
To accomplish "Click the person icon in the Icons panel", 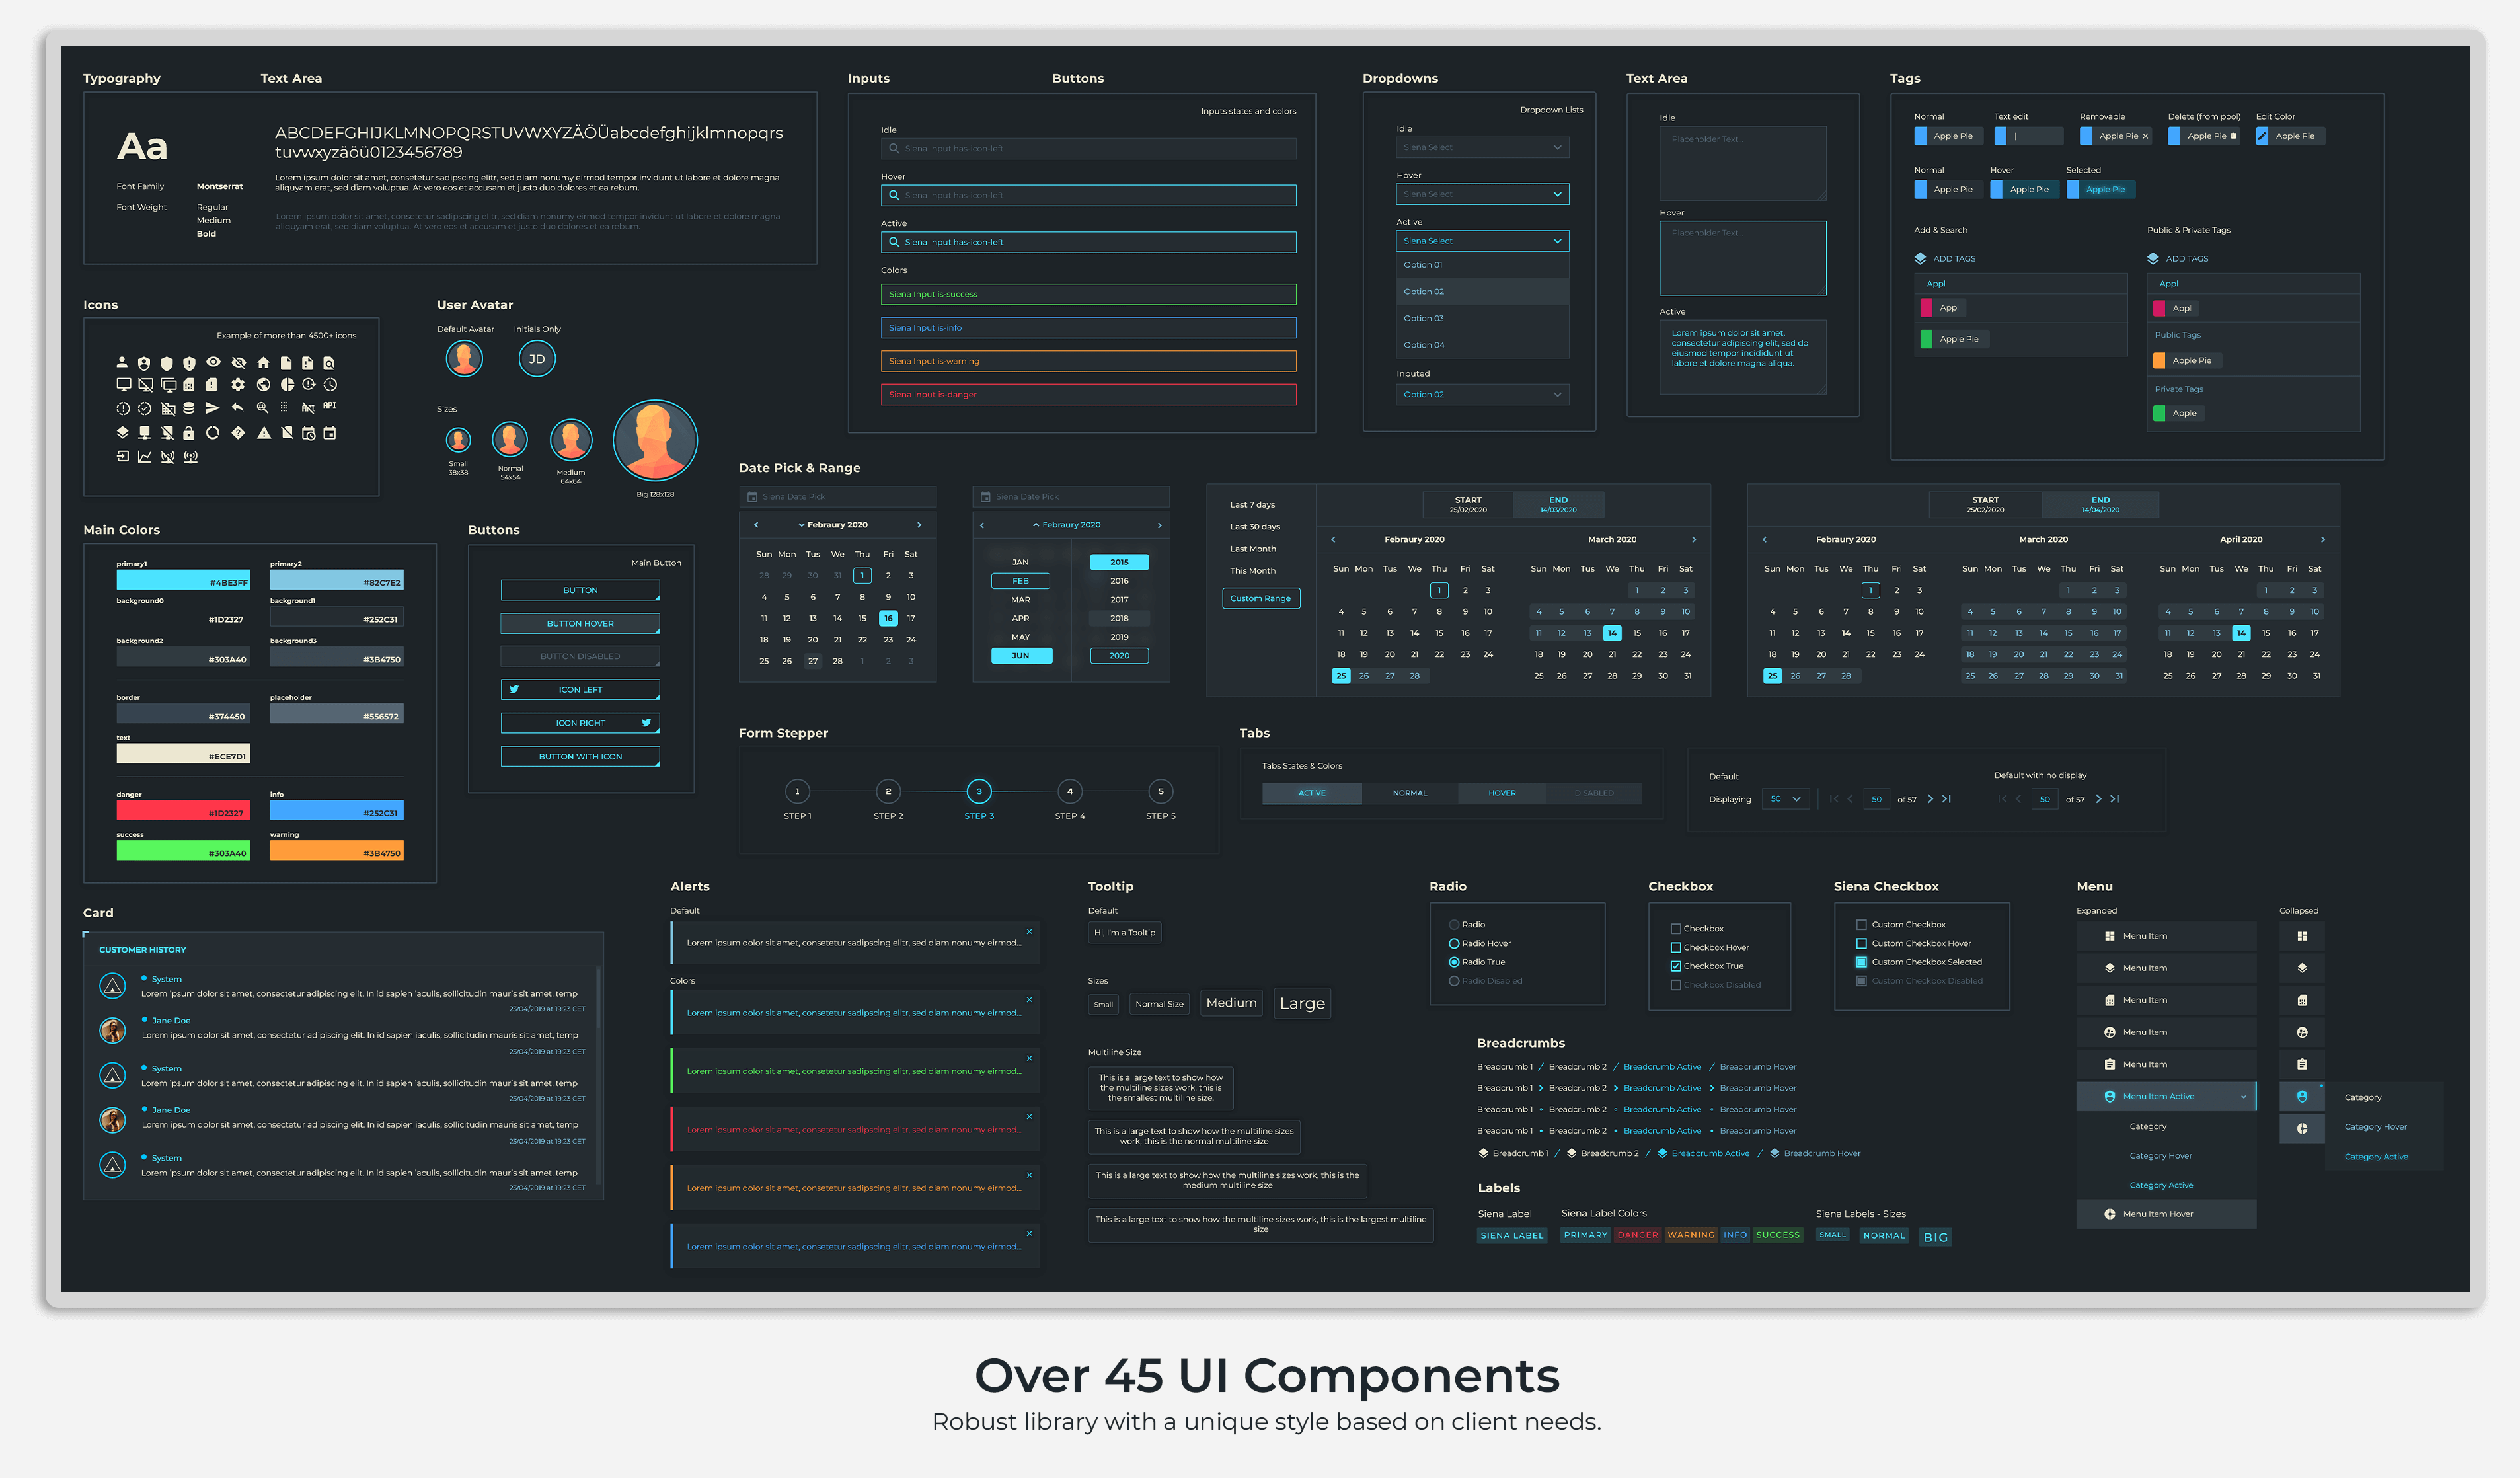I will point(122,363).
